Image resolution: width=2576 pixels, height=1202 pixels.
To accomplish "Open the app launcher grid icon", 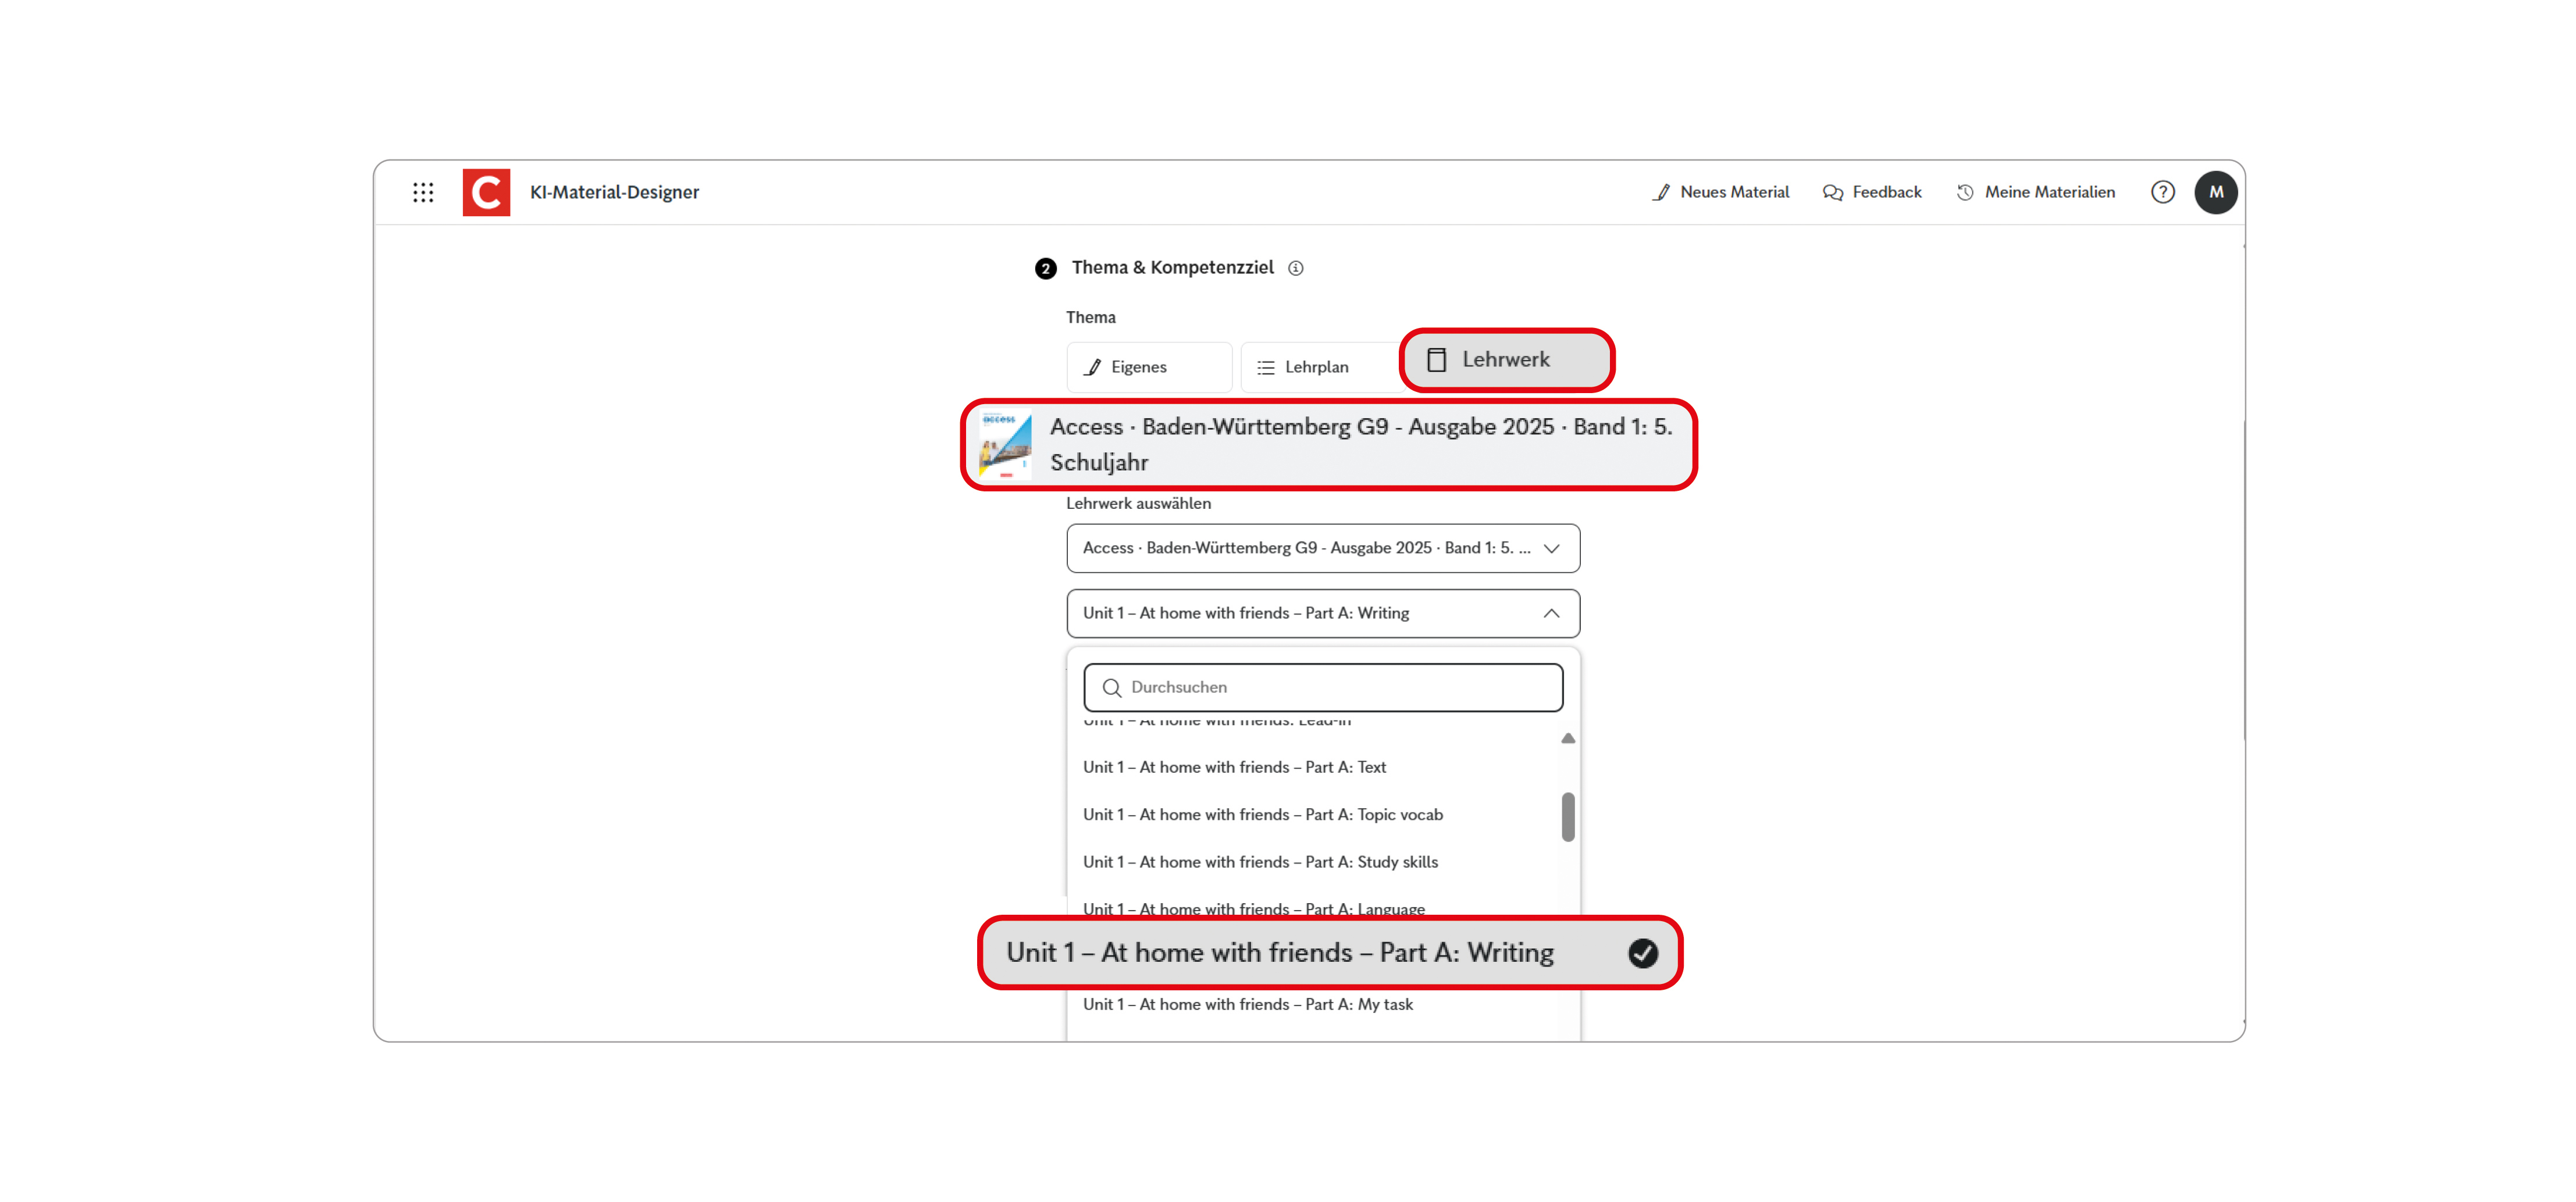I will [423, 192].
